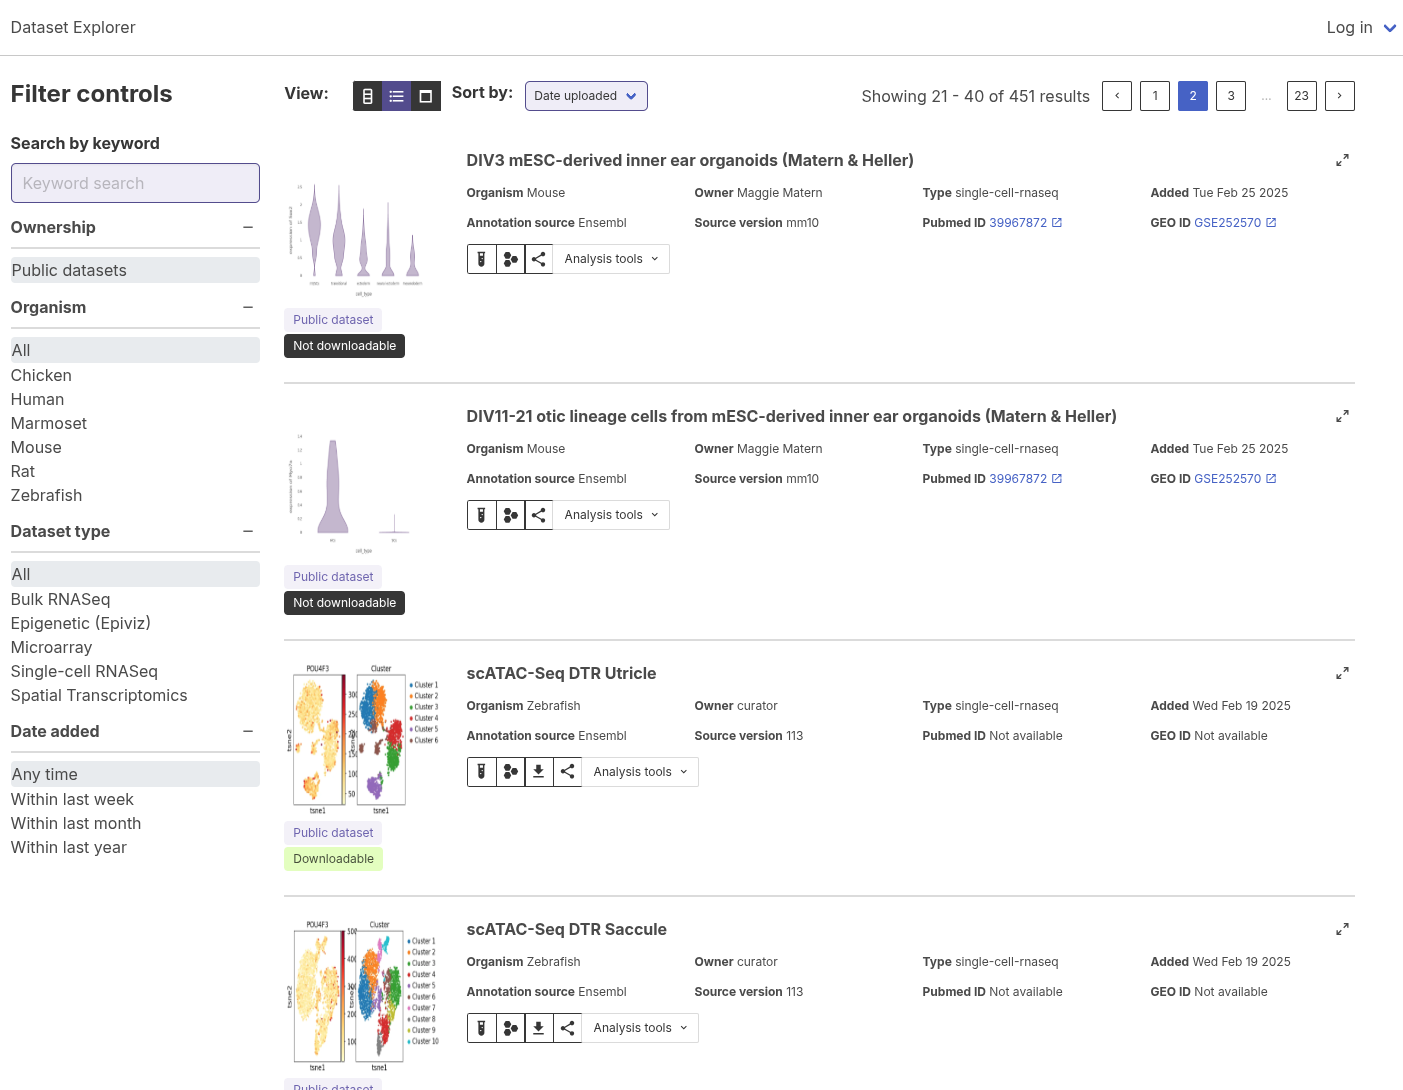The height and width of the screenshot is (1090, 1403).
Task: Go to results page 3
Action: [x=1230, y=96]
